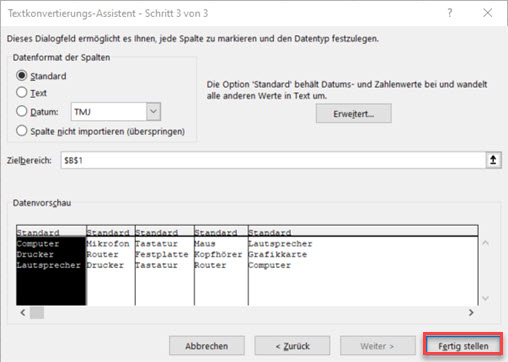The height and width of the screenshot is (362, 508).
Task: Click the left arrow of horizontal scrollbar
Action: [23, 313]
